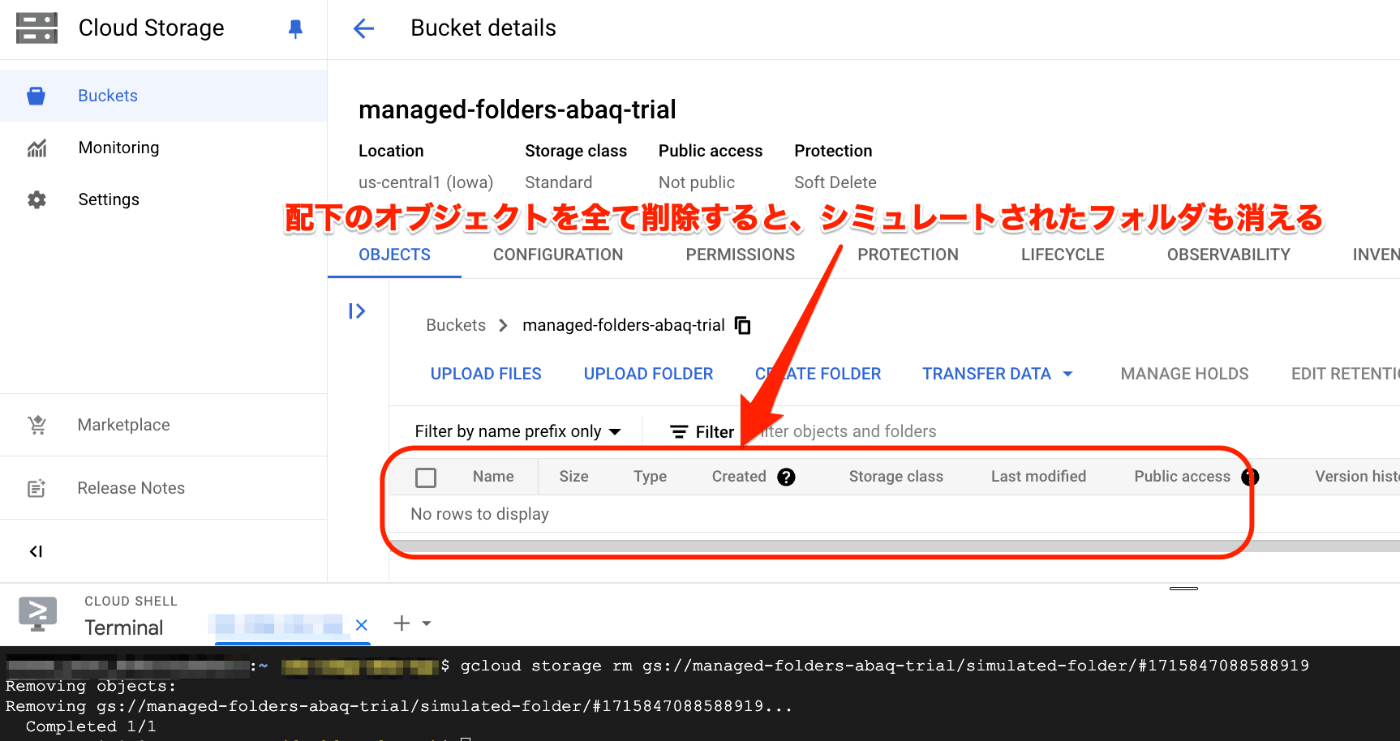Add a new Cloud Shell tab
The image size is (1400, 741).
point(401,623)
